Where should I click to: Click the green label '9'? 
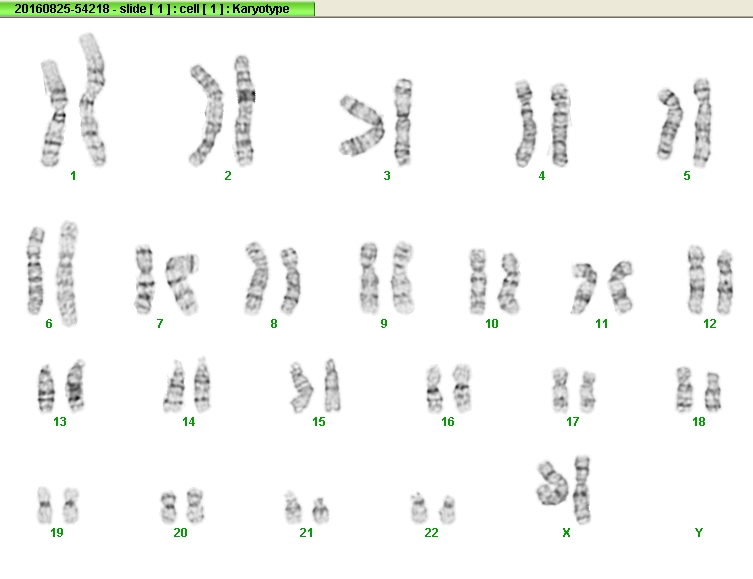[x=384, y=324]
